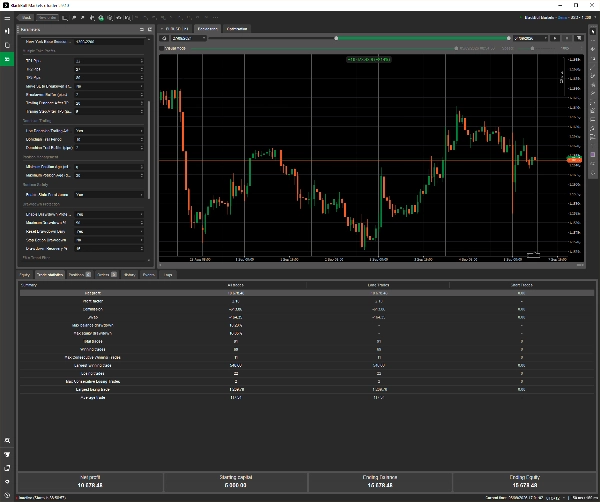
Task: Click the icon right of the stop button
Action: coord(579,38)
